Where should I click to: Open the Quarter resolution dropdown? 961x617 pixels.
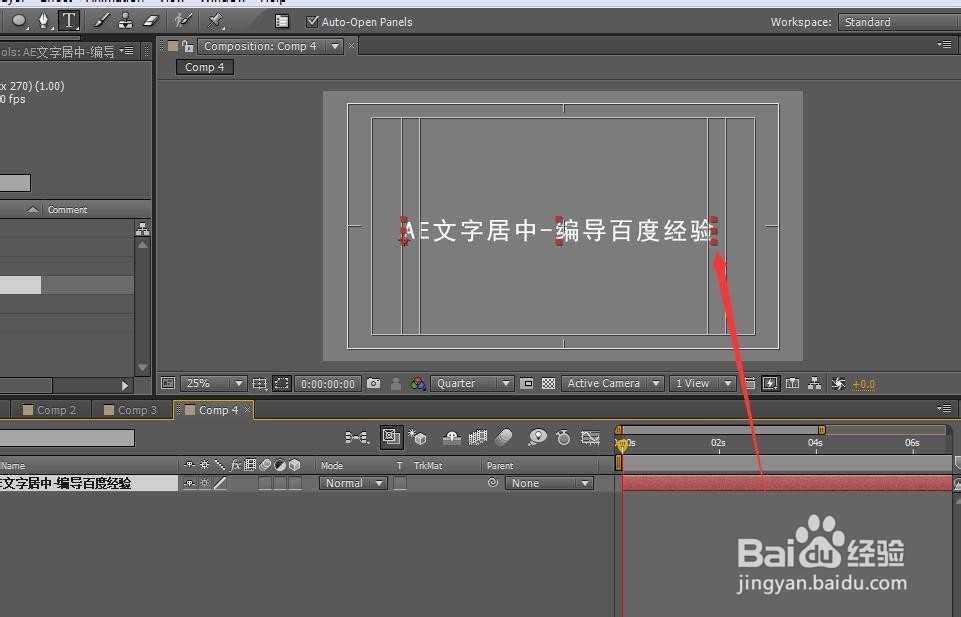coord(472,384)
